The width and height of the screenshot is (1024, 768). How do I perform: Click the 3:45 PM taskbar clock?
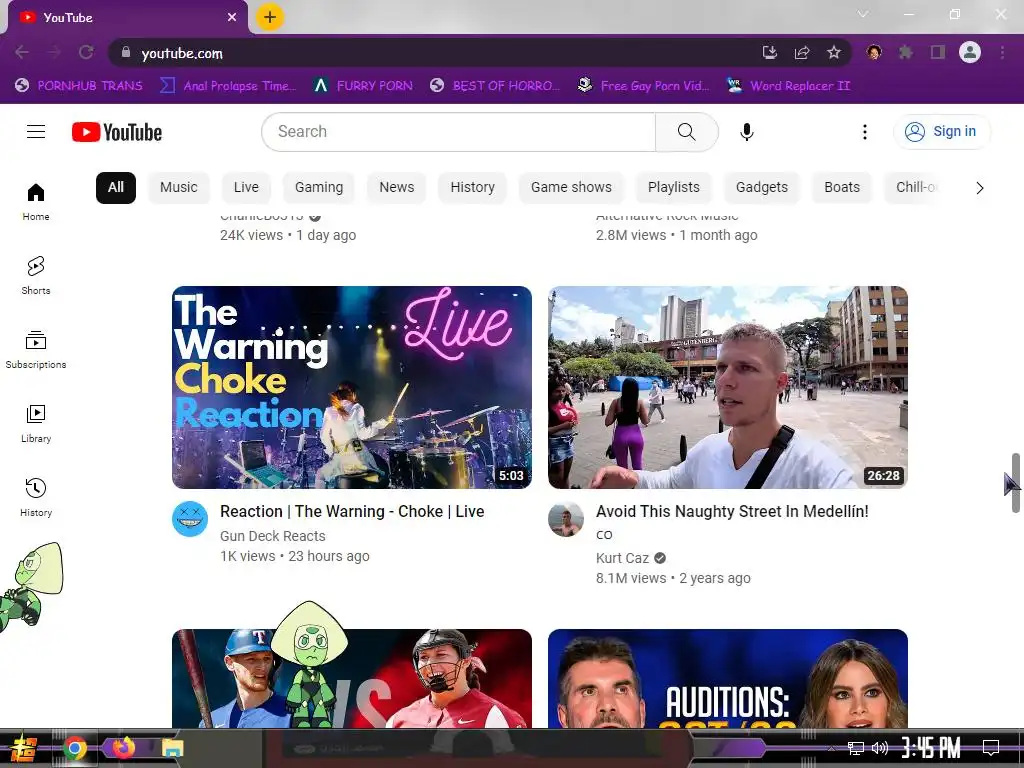pos(931,748)
